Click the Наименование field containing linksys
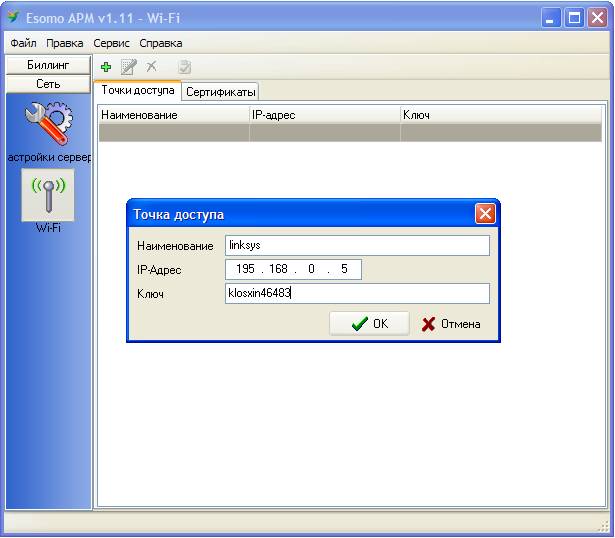 coord(357,245)
